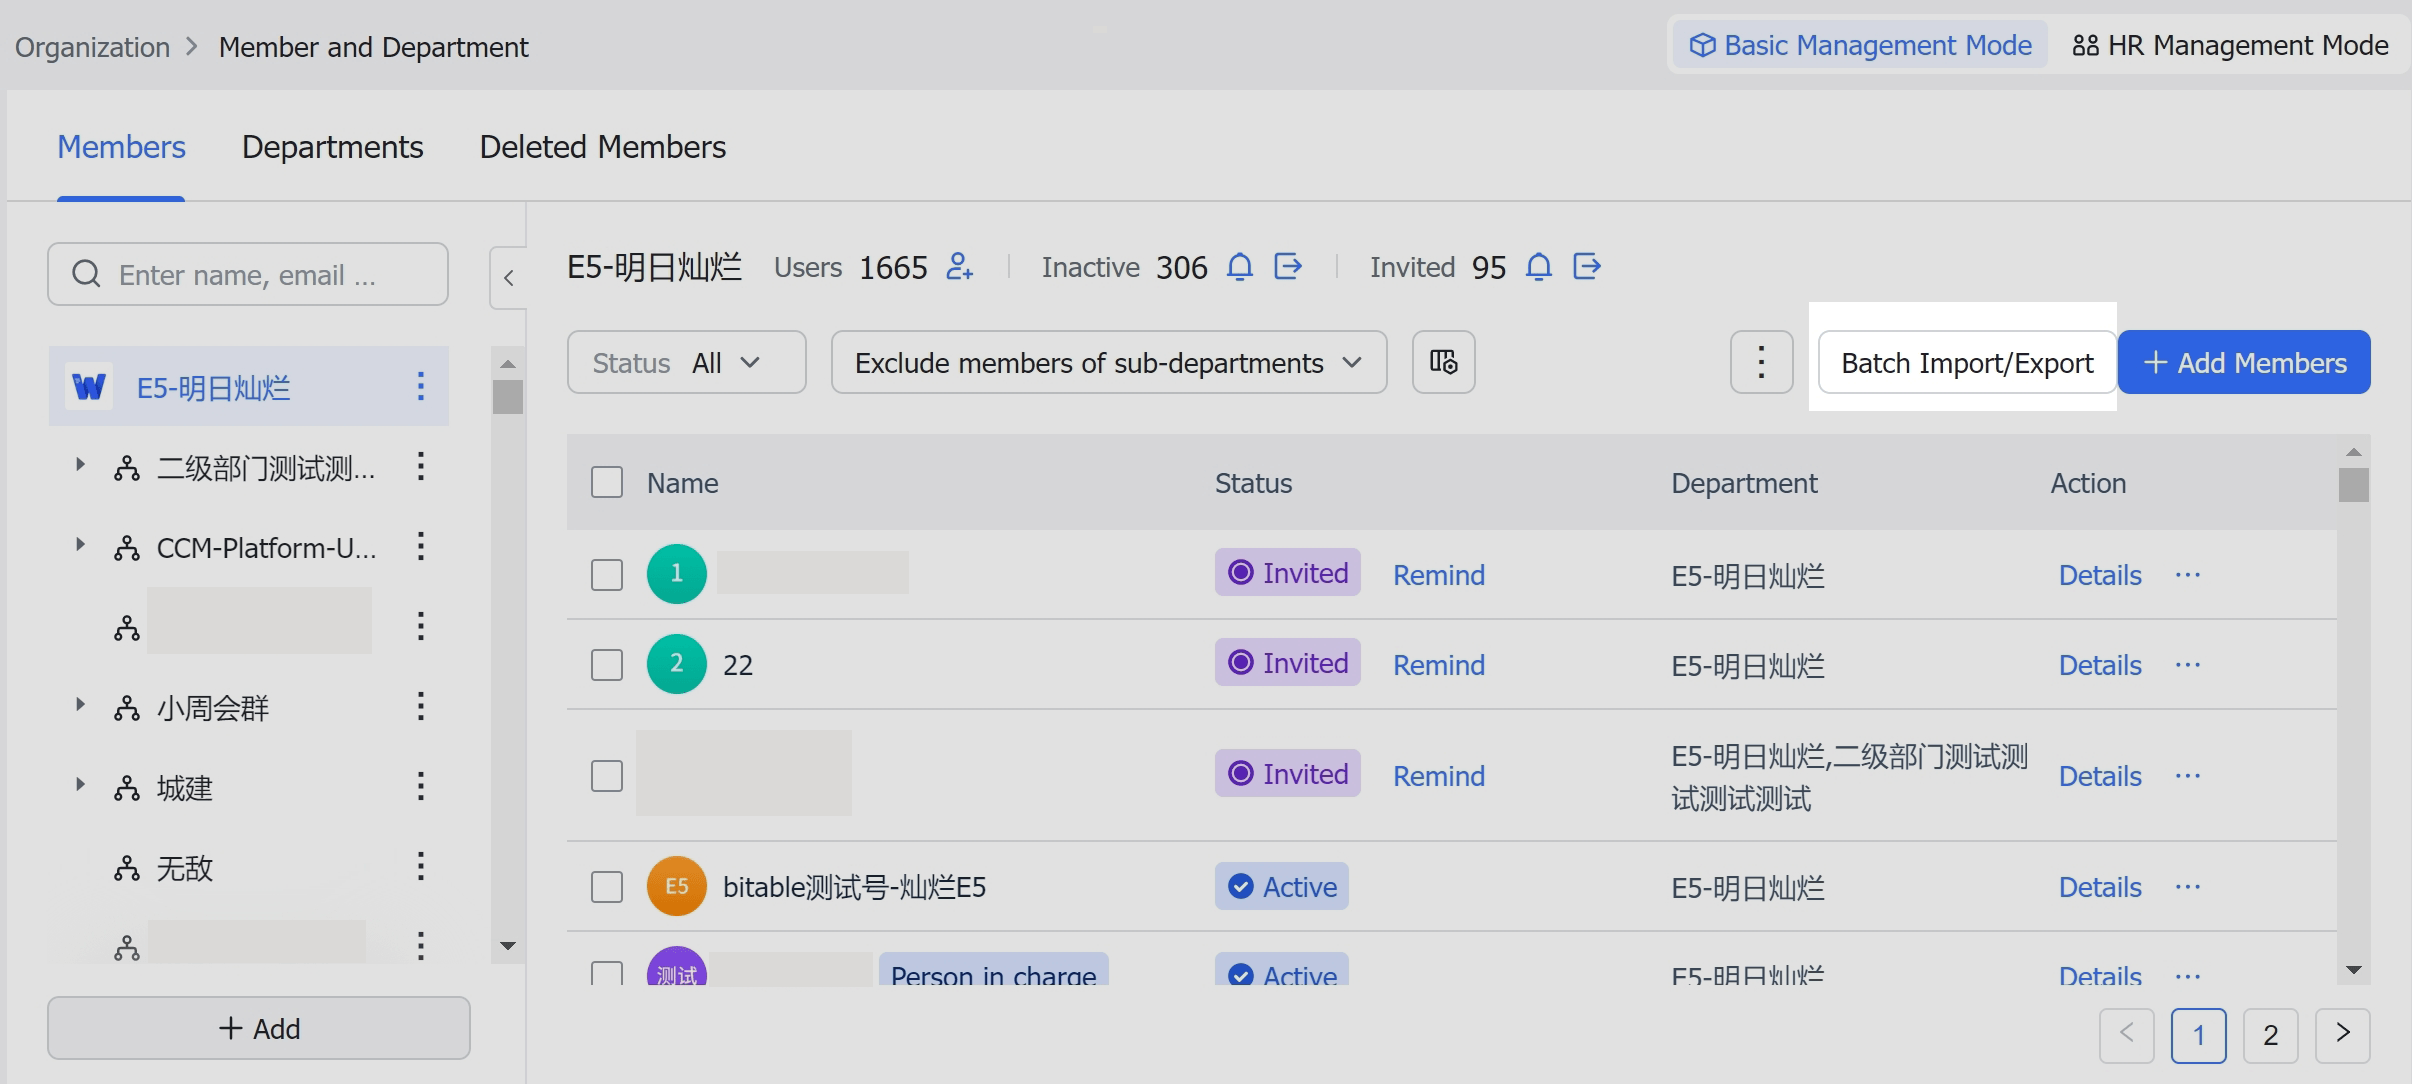Click export icon next to Inactive count

1288,267
